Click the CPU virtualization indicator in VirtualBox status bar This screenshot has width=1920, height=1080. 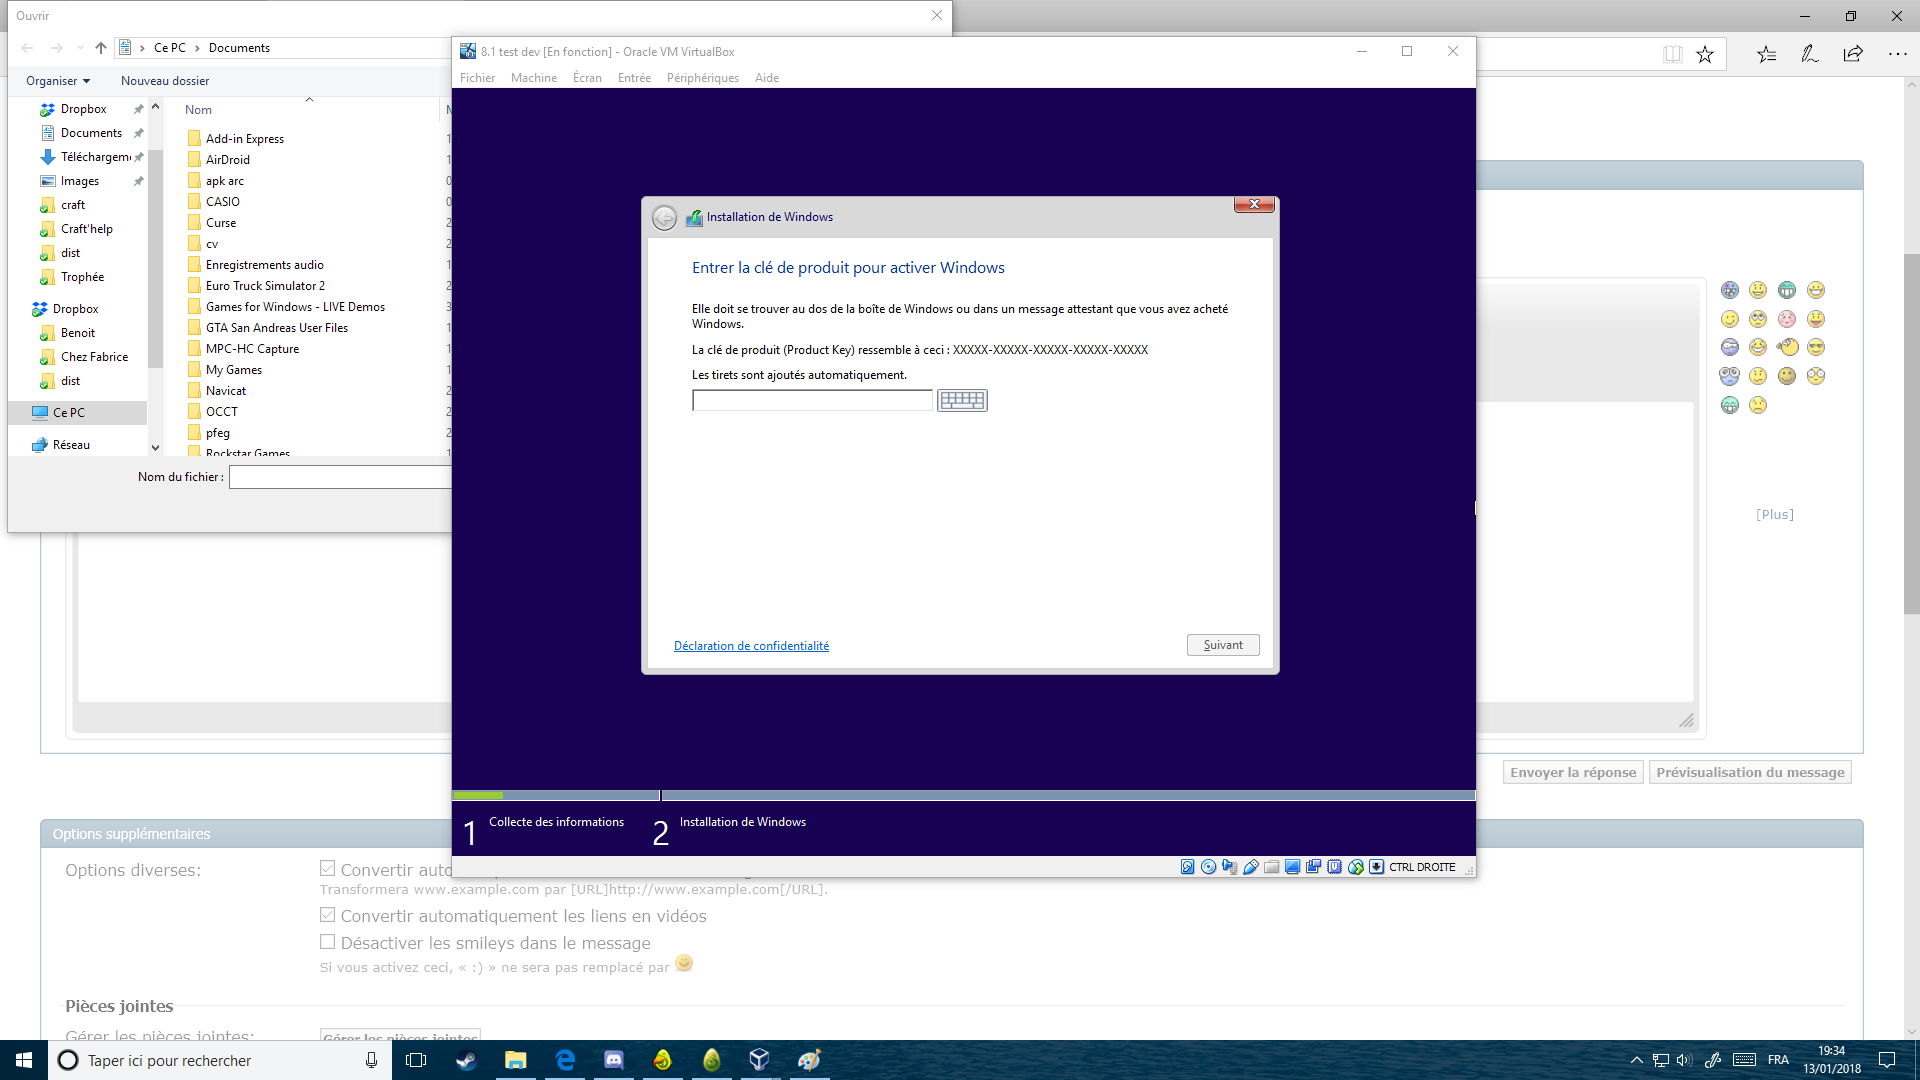click(x=1334, y=867)
